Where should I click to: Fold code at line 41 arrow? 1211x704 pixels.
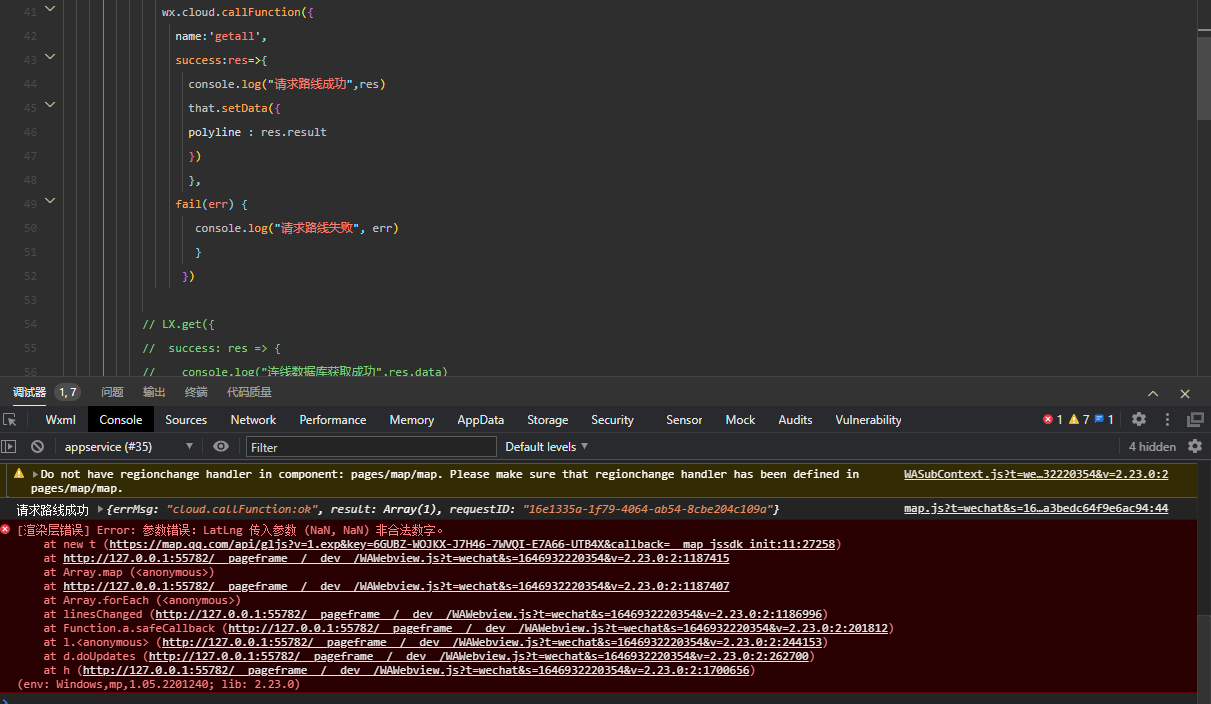50,10
